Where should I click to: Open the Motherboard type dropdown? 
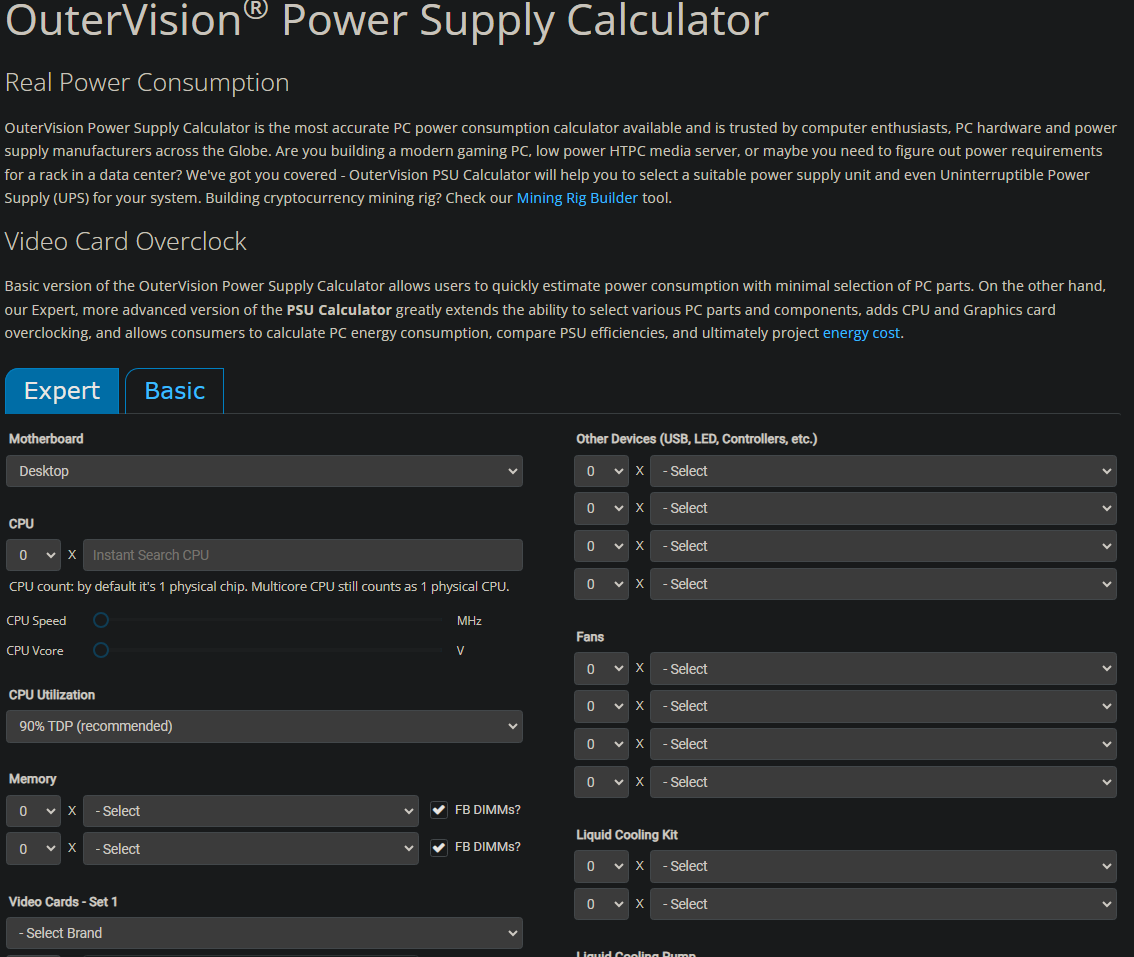264,471
